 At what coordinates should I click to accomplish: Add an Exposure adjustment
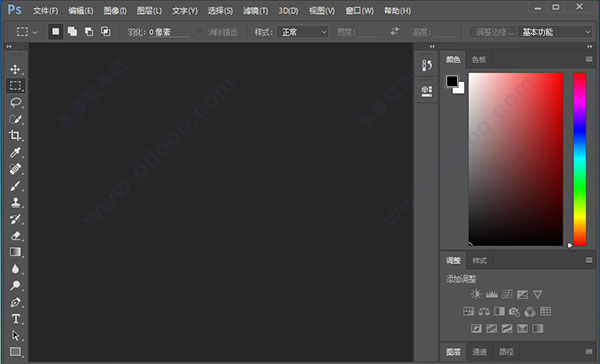(522, 294)
